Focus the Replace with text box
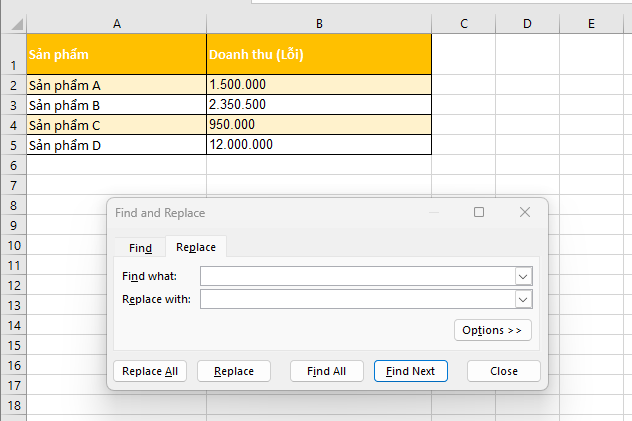Image resolution: width=632 pixels, height=421 pixels. click(x=357, y=299)
